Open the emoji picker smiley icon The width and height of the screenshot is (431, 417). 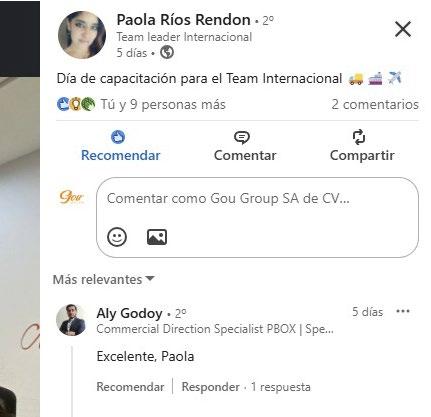point(117,237)
